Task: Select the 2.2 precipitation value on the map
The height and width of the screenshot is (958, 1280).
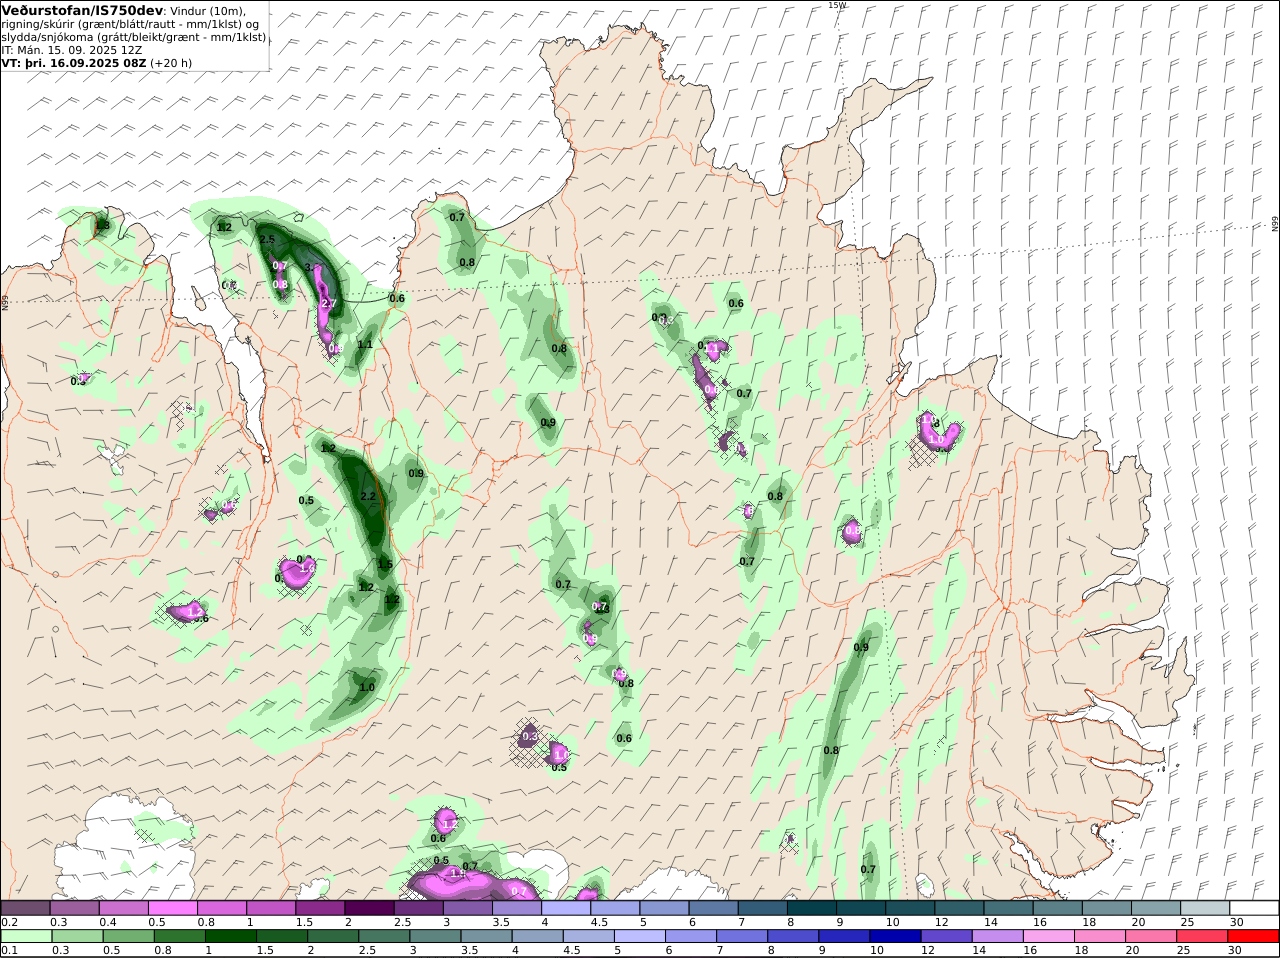Action: pos(367,496)
